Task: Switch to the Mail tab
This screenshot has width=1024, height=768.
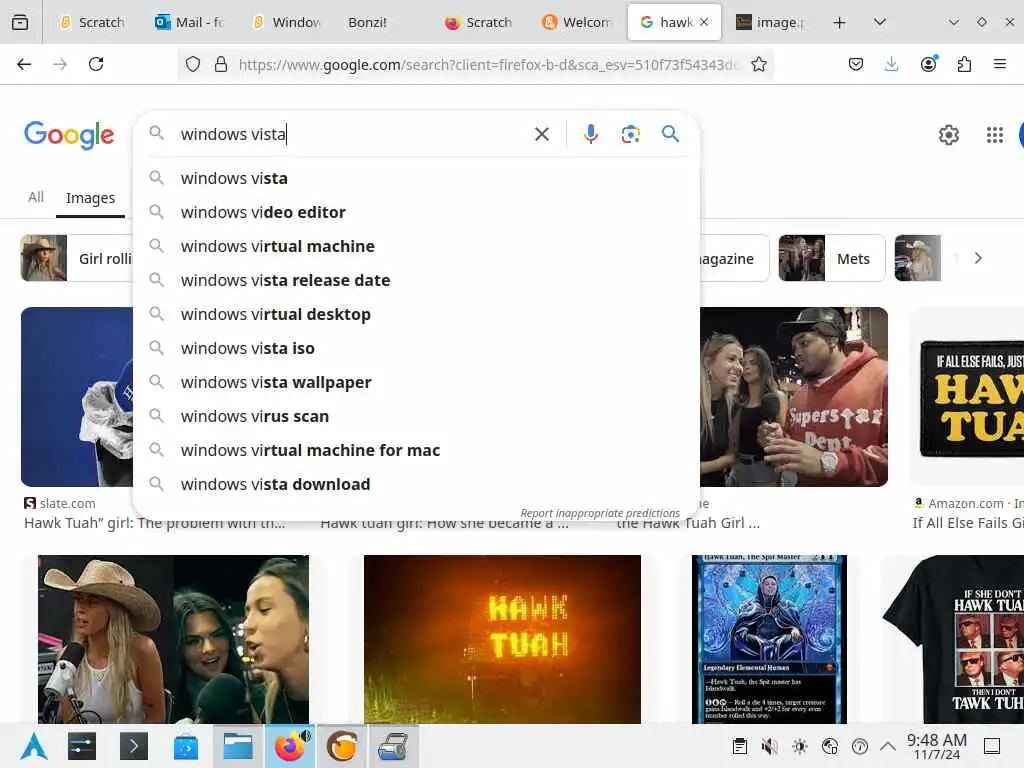Action: (x=189, y=22)
